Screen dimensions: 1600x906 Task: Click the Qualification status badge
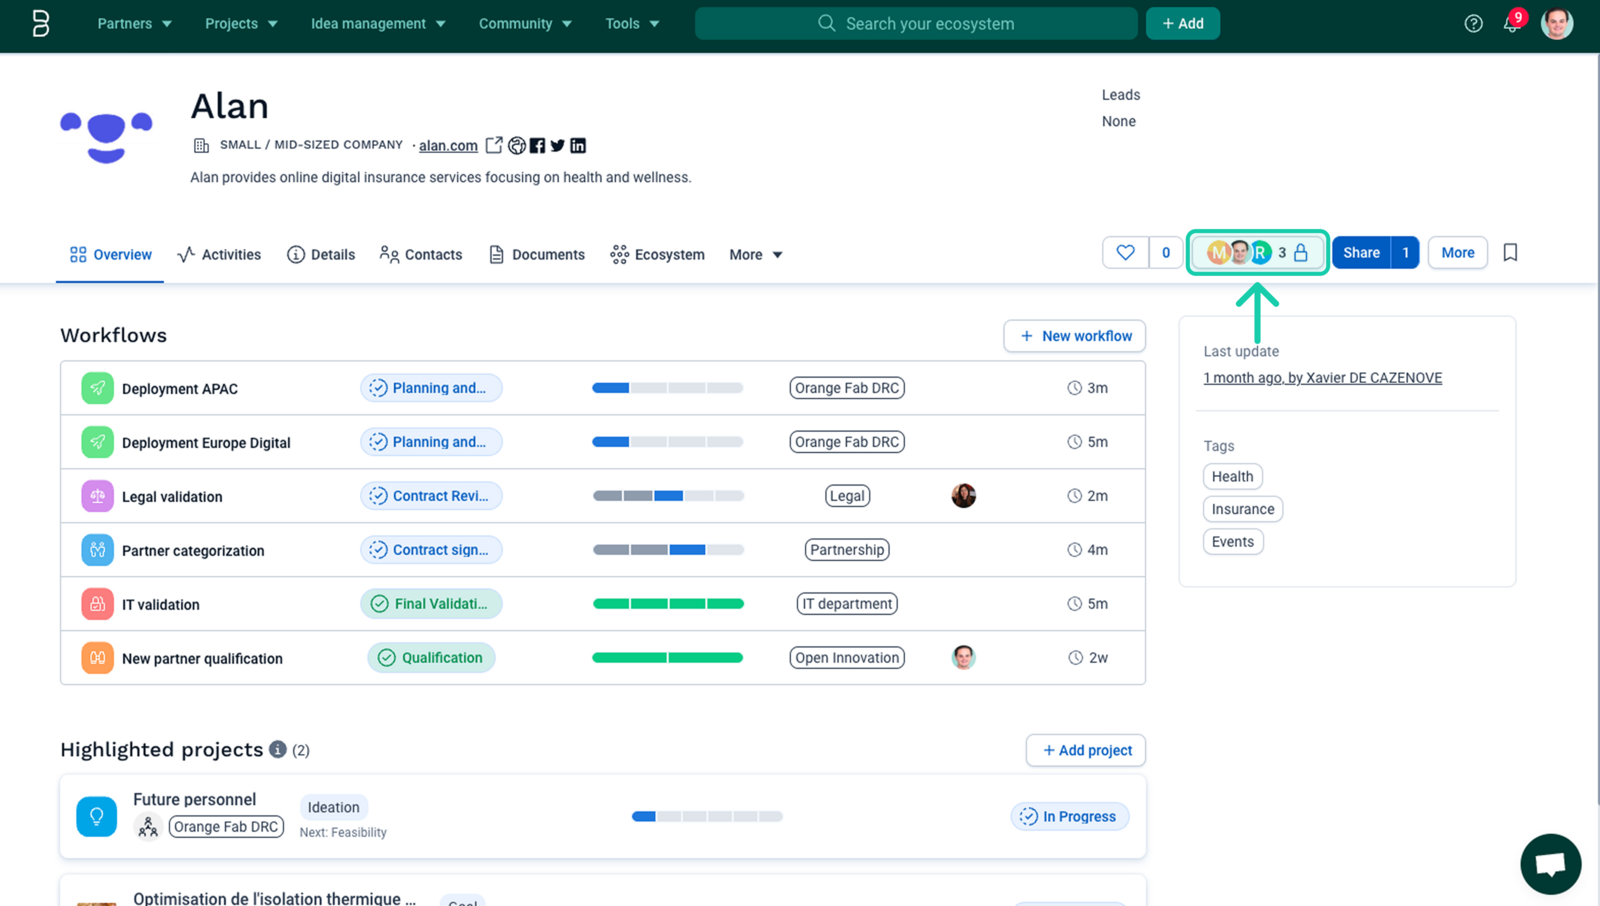pos(431,658)
